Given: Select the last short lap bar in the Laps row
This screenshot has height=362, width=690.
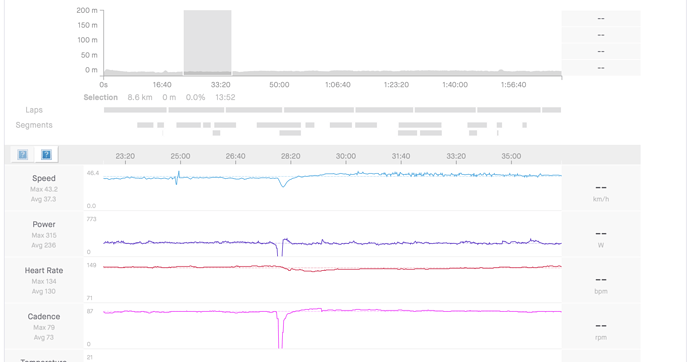Looking at the screenshot, I should tap(551, 110).
